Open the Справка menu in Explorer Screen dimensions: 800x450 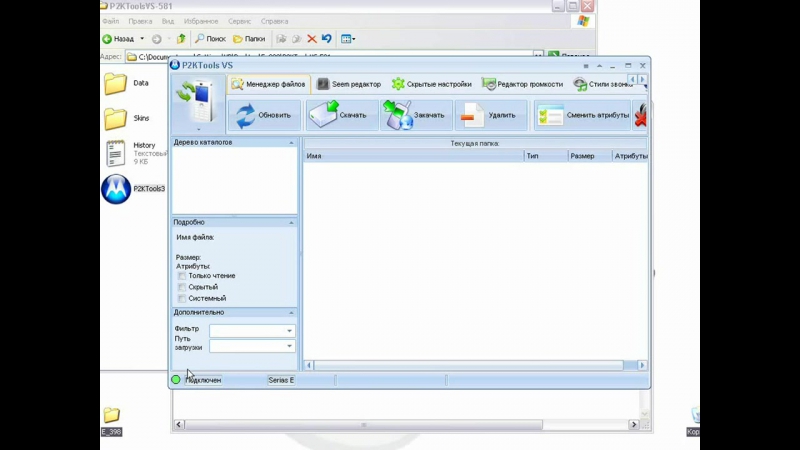click(274, 21)
